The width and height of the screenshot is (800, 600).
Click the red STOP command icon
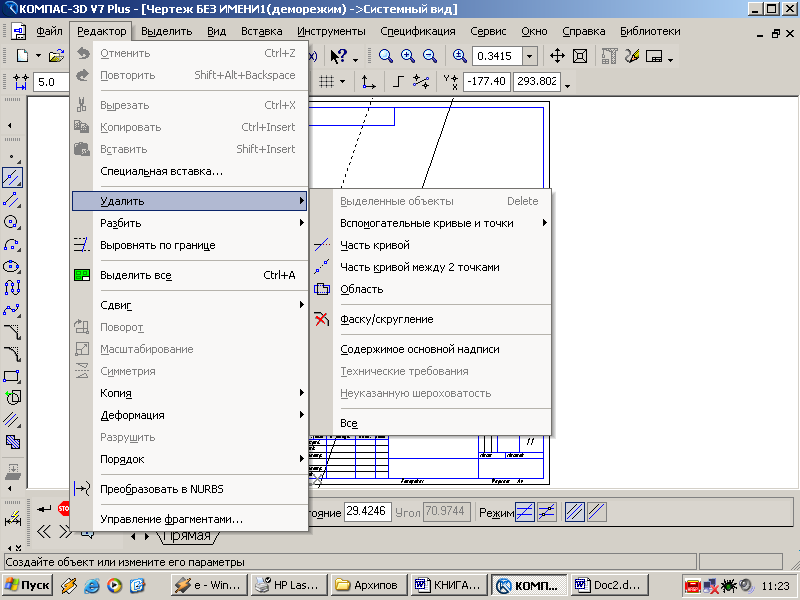64,509
